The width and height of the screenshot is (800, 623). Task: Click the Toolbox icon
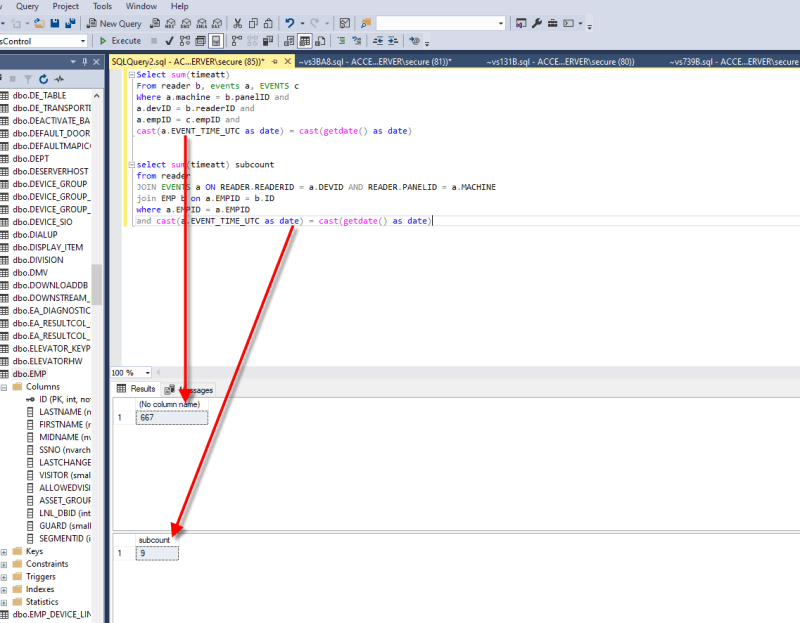(x=553, y=23)
